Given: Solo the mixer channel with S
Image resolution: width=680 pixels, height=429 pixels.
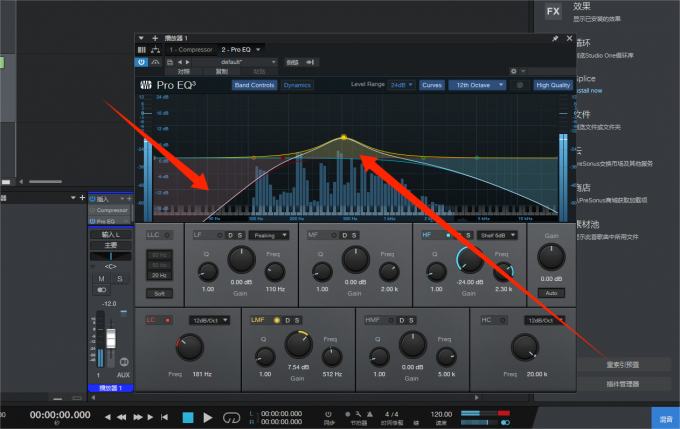Looking at the screenshot, I should point(120,278).
